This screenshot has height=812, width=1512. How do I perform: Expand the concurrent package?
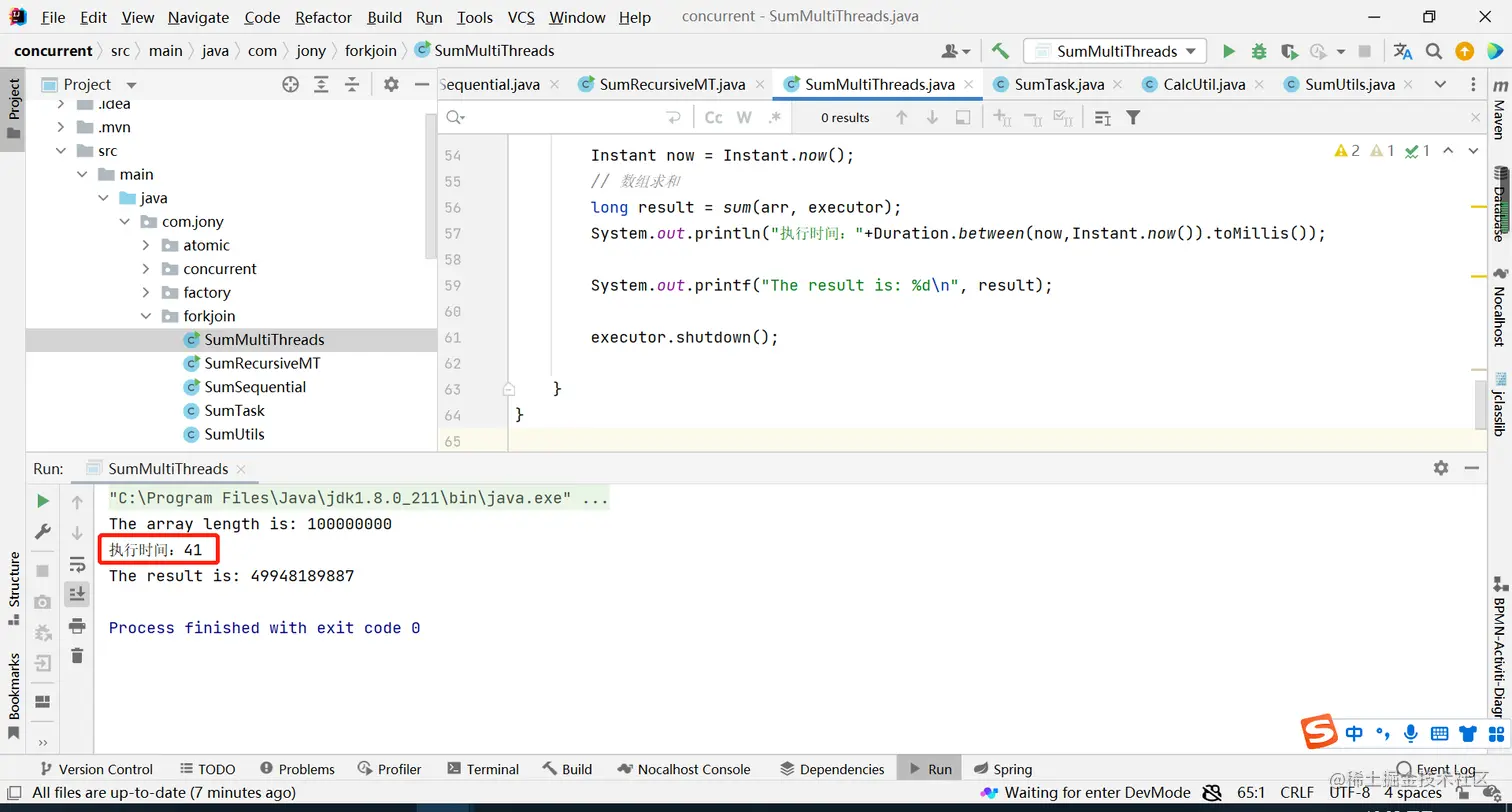pos(146,269)
